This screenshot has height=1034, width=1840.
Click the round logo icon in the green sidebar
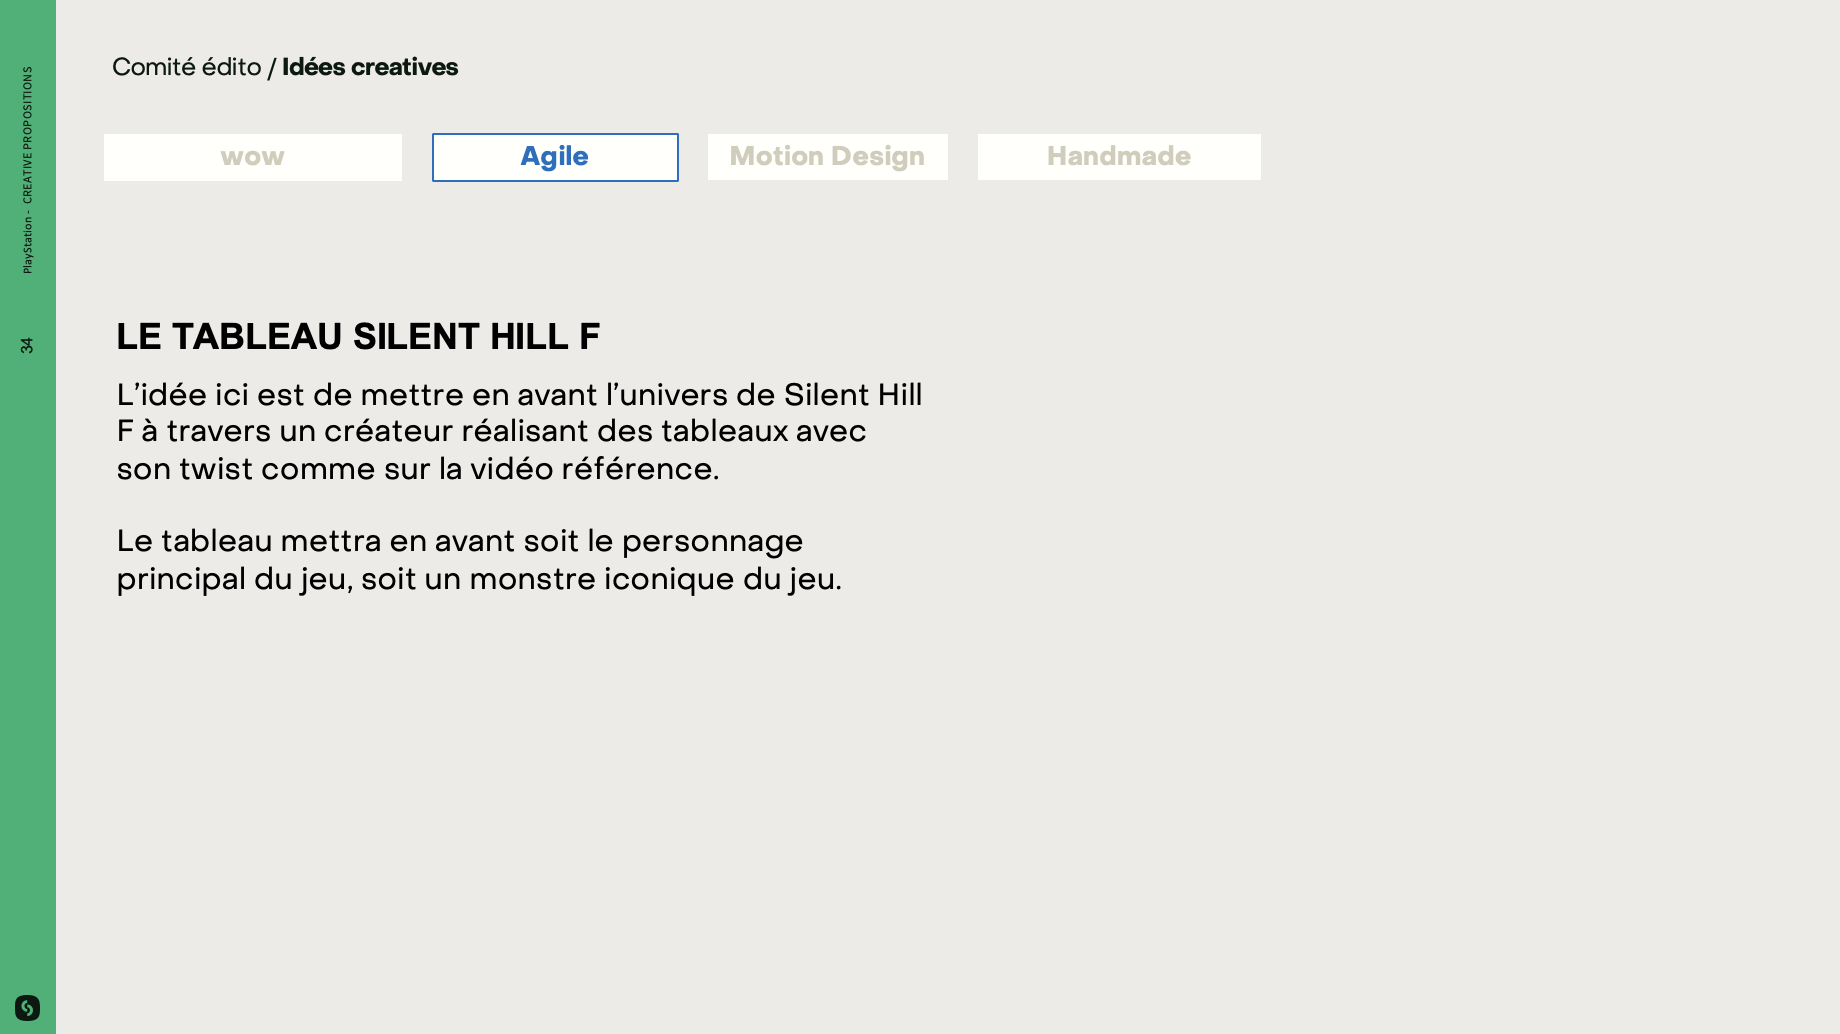(x=27, y=1007)
